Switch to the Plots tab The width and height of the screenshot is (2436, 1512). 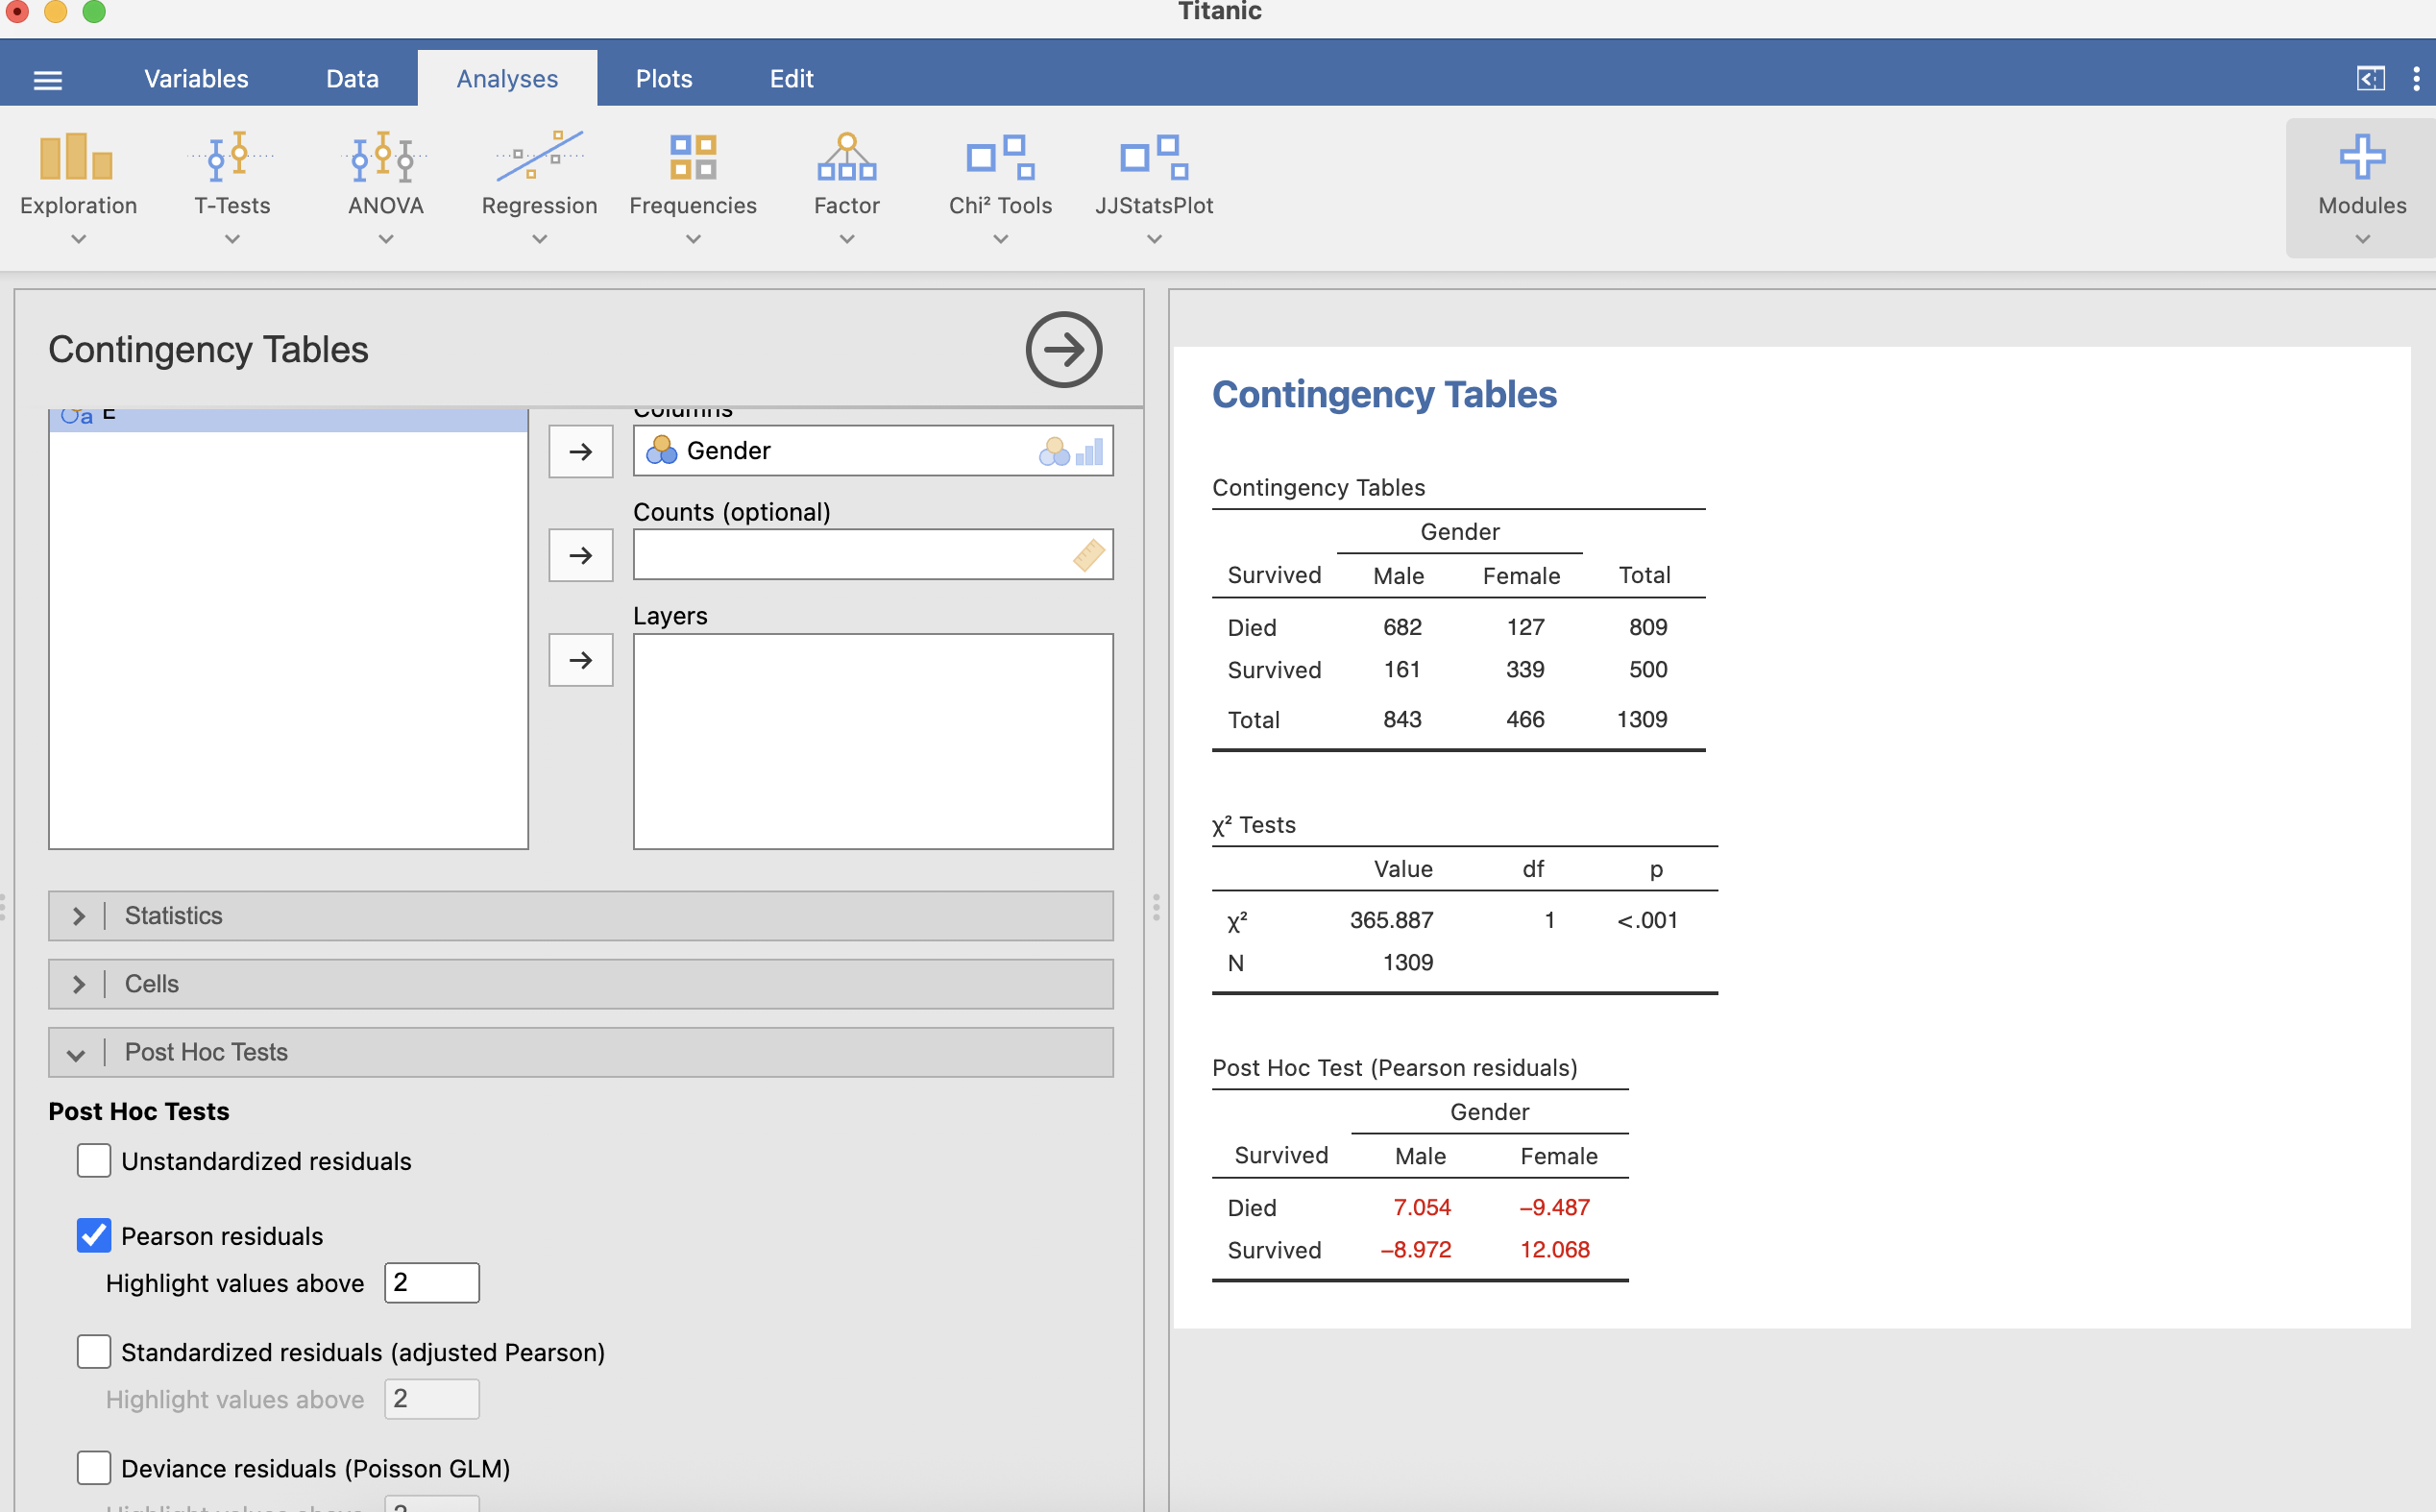(x=663, y=79)
